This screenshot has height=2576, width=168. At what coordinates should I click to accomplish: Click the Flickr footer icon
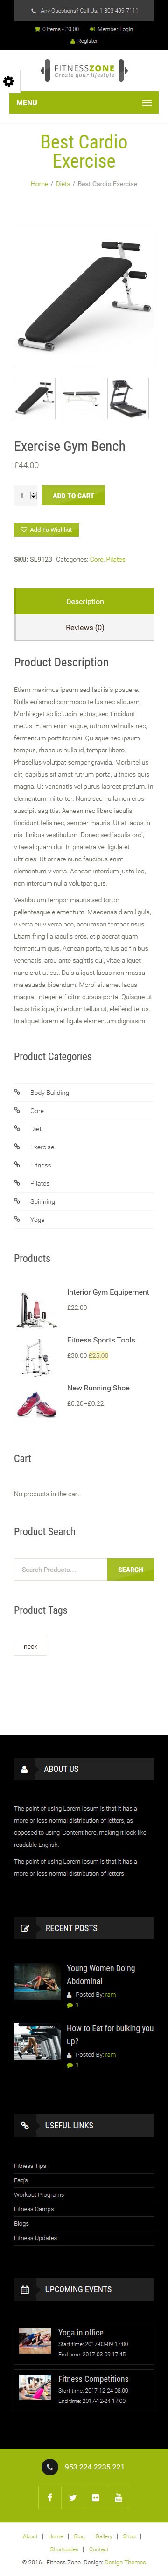(95, 2489)
